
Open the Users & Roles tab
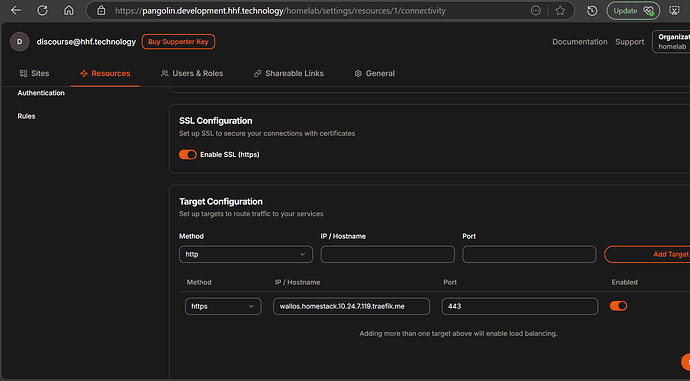point(192,73)
